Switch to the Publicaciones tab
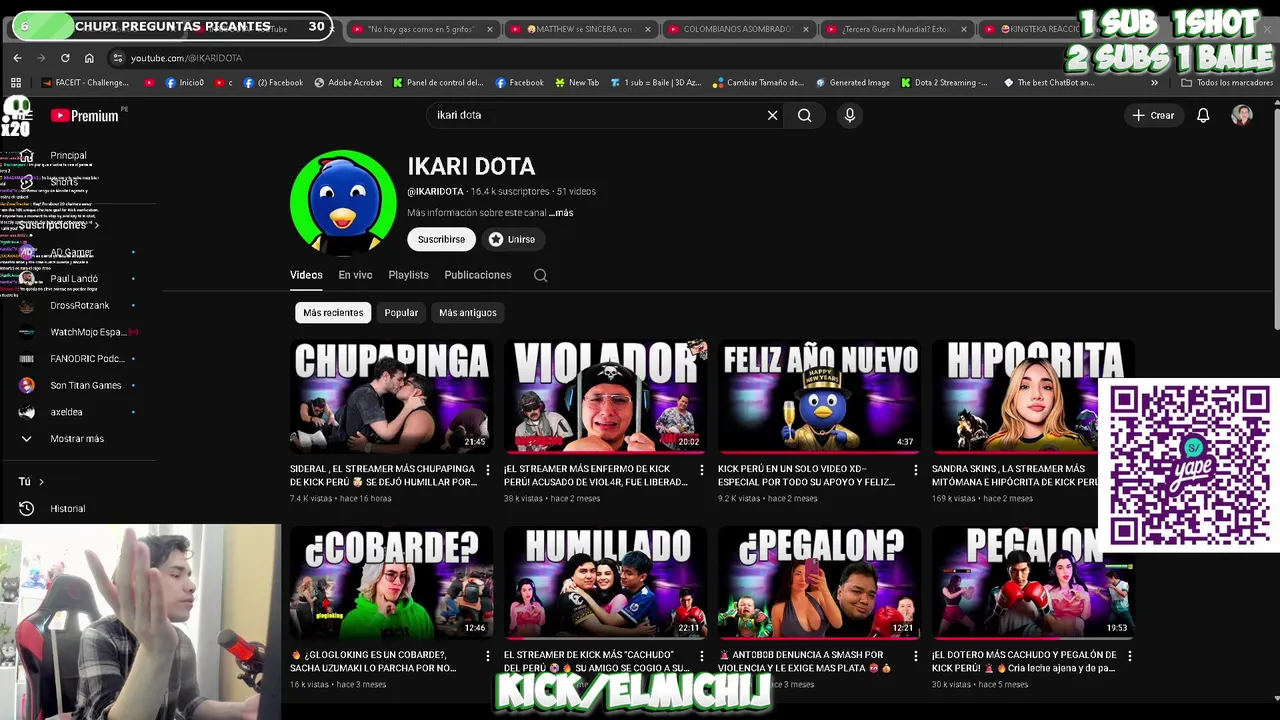This screenshot has width=1280, height=720. tap(477, 275)
